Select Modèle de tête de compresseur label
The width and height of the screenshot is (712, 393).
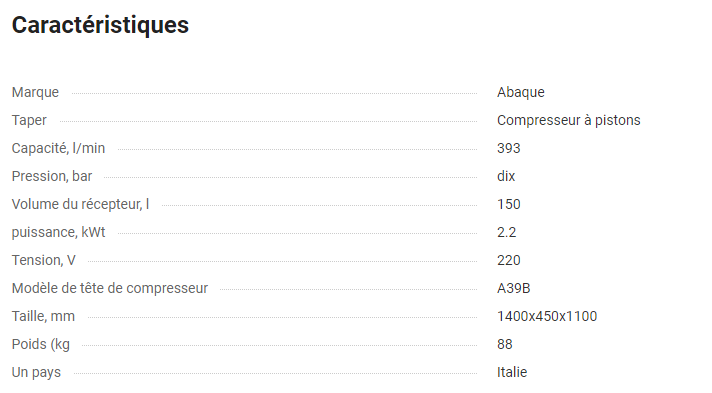pyautogui.click(x=110, y=289)
